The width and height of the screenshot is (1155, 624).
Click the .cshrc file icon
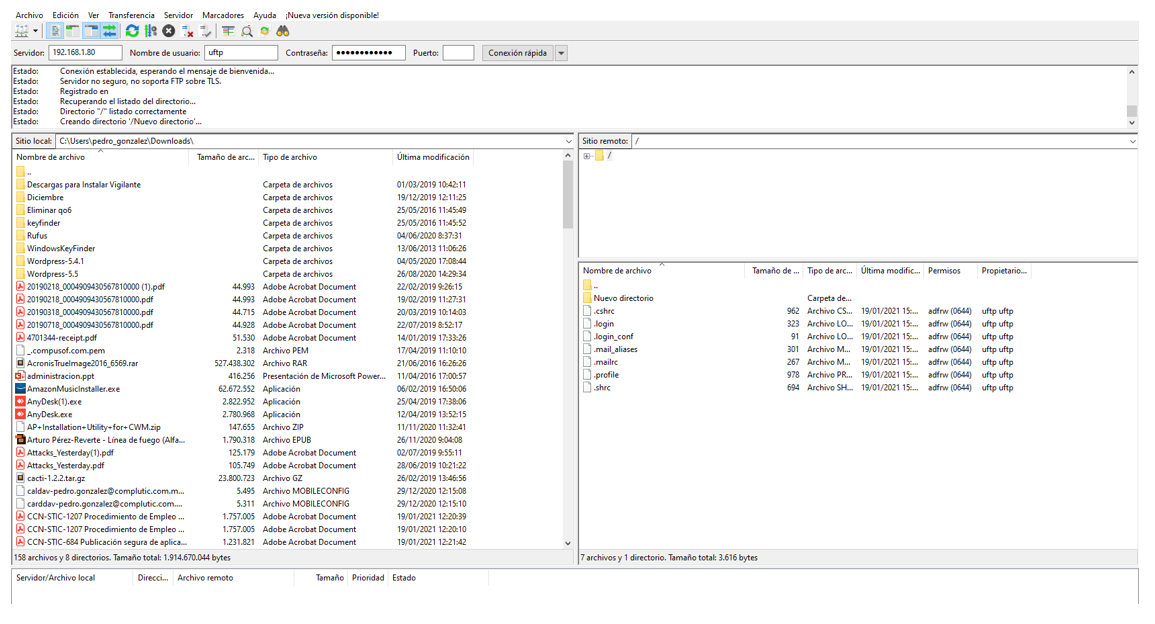pos(587,311)
